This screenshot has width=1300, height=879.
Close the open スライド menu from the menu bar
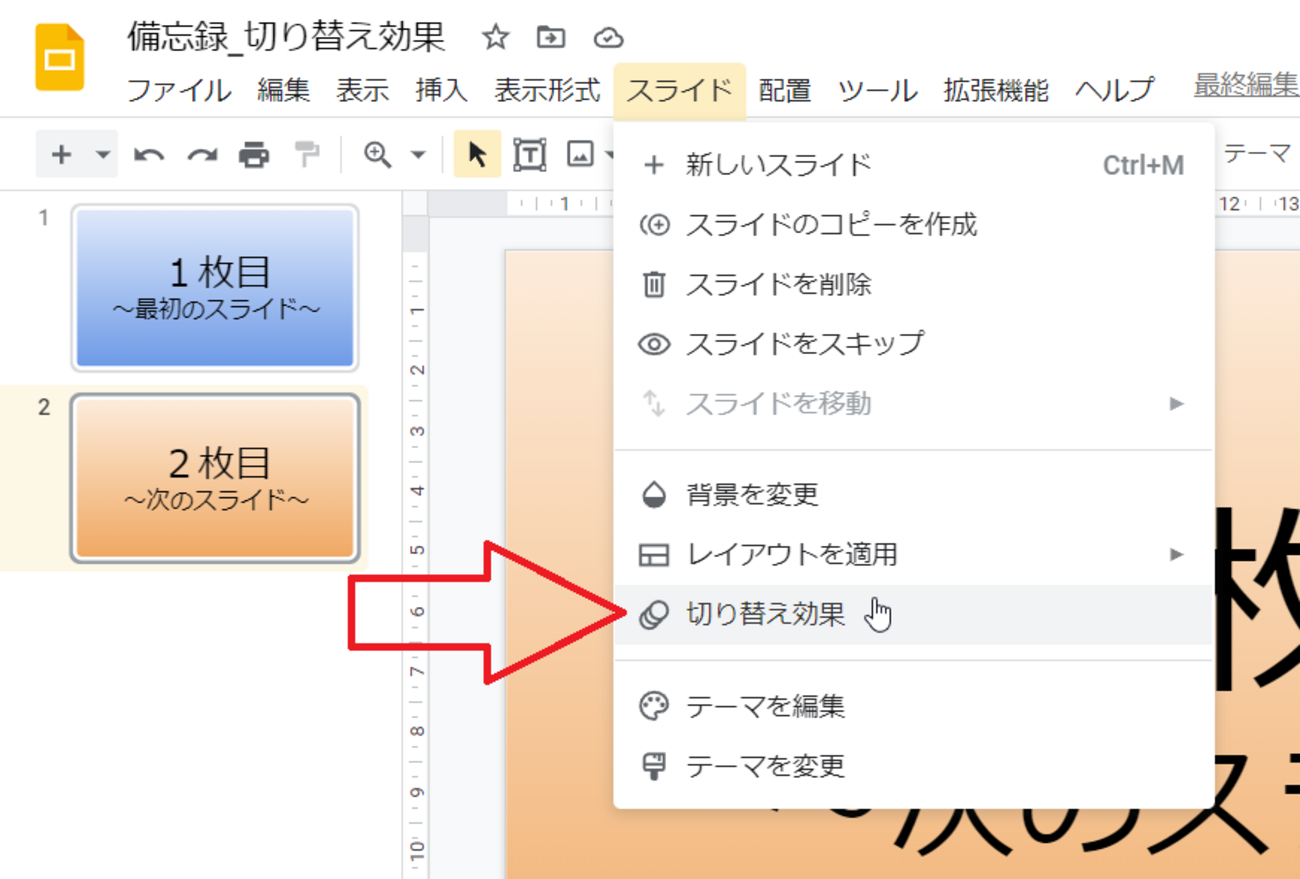[680, 91]
